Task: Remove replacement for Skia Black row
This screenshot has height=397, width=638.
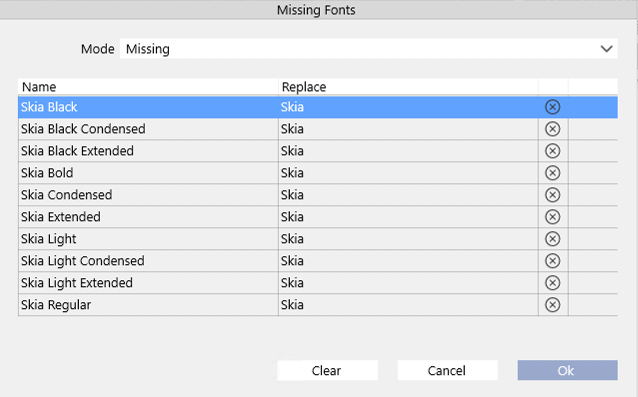Action: click(x=552, y=107)
